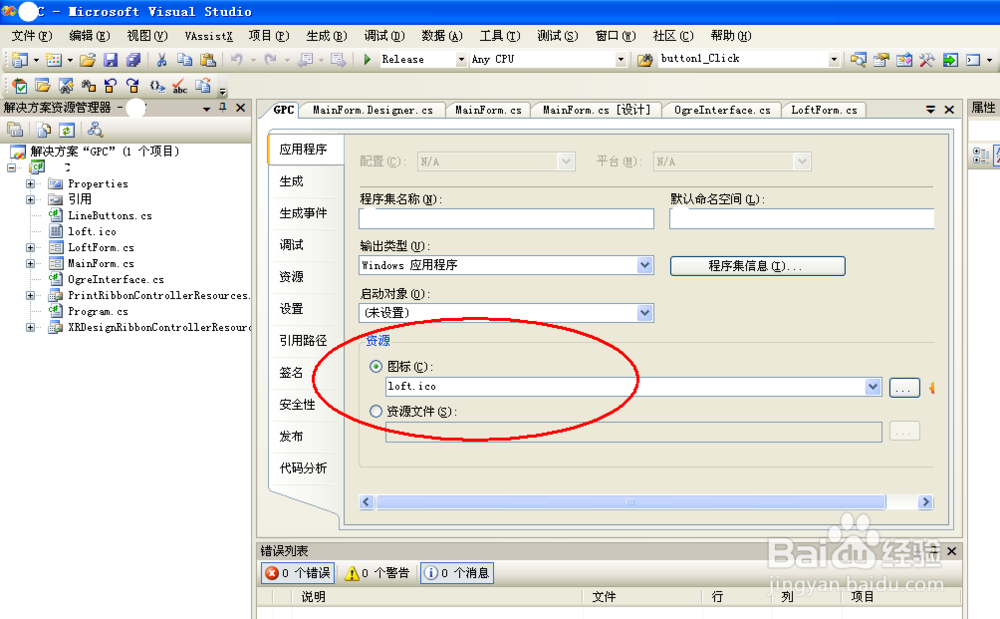Toggle the 0 个错误 errors filter
1000x619 pixels.
[298, 572]
